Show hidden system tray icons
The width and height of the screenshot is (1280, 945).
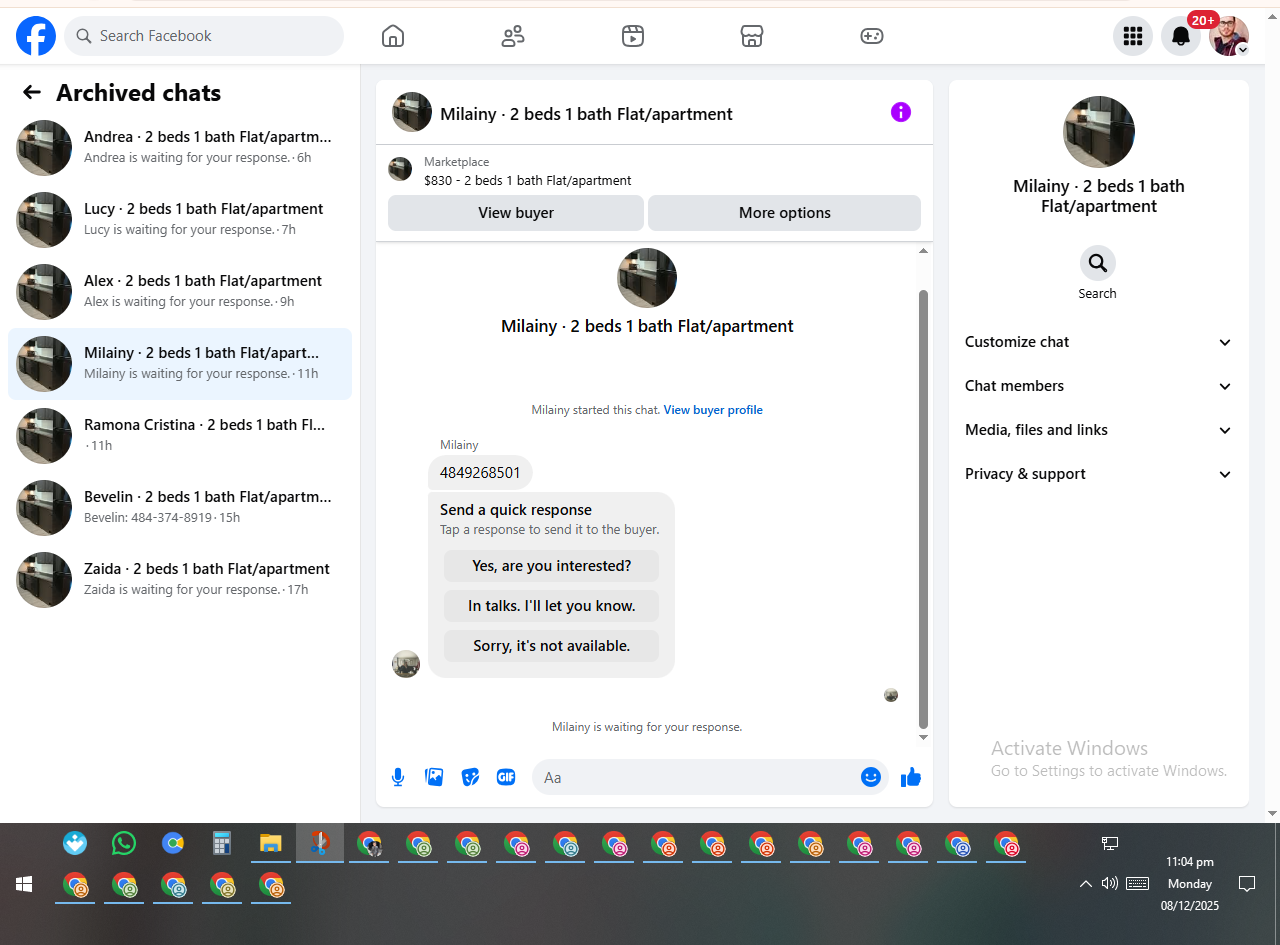[x=1085, y=884]
